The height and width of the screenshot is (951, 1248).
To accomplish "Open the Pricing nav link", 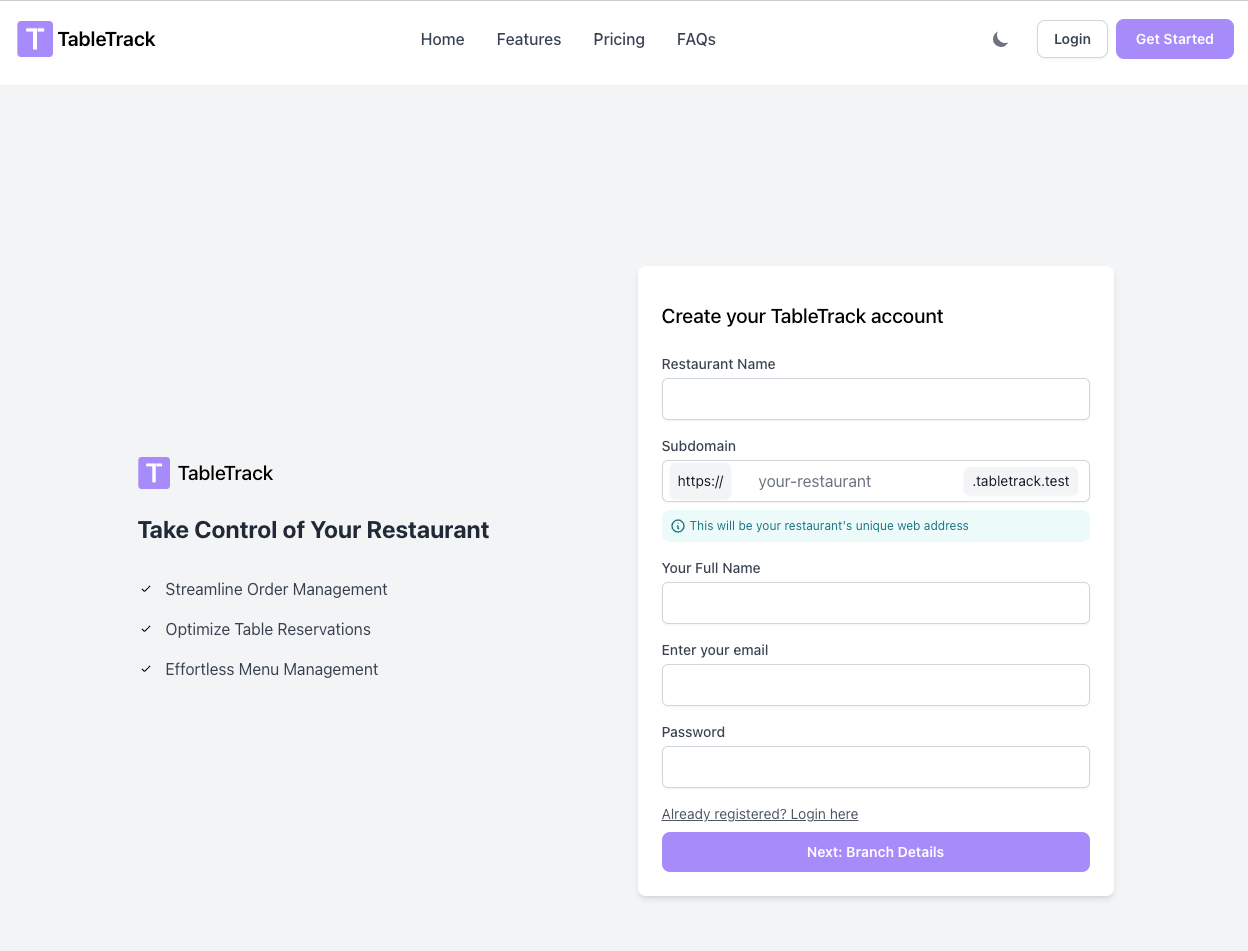I will pos(619,39).
